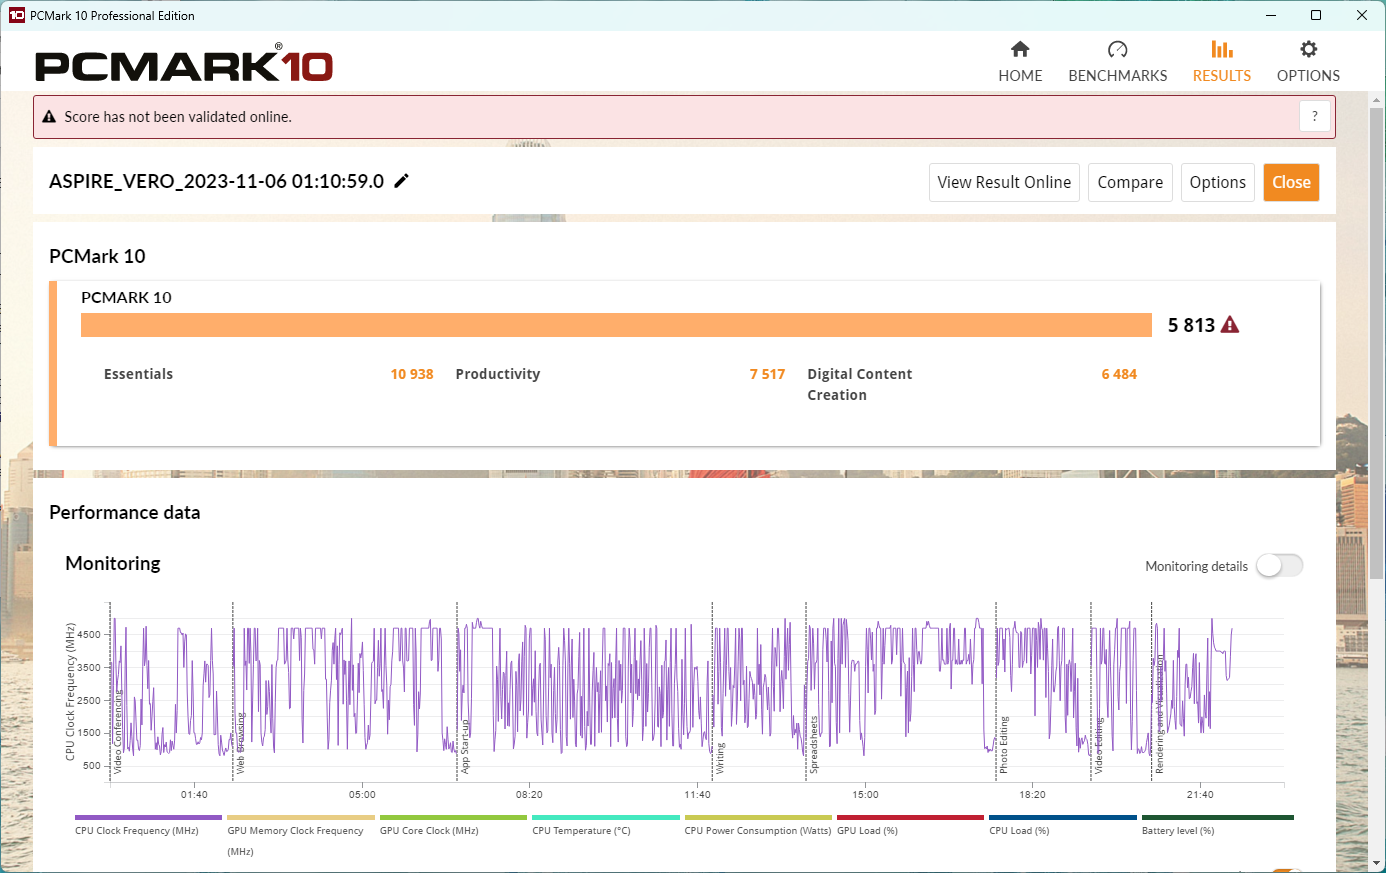Image resolution: width=1386 pixels, height=873 pixels.
Task: Click the 11:40 time label on the chart axis
Action: [697, 795]
